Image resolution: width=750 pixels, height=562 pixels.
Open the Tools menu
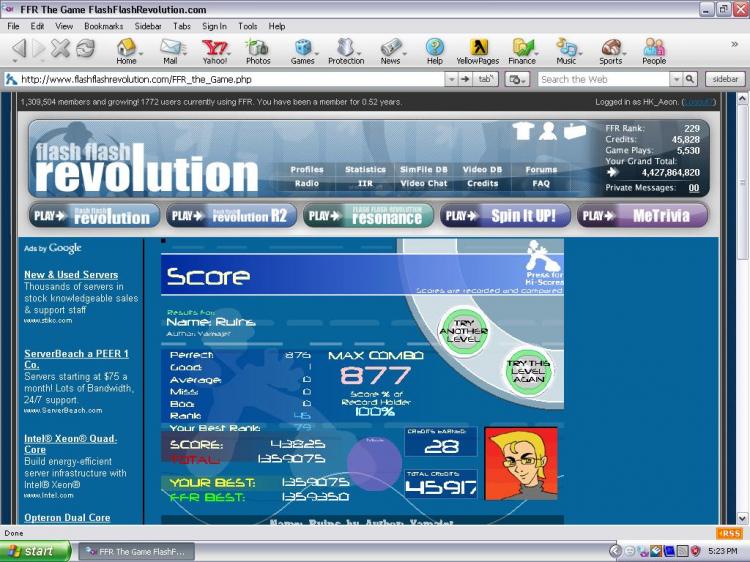pyautogui.click(x=247, y=26)
